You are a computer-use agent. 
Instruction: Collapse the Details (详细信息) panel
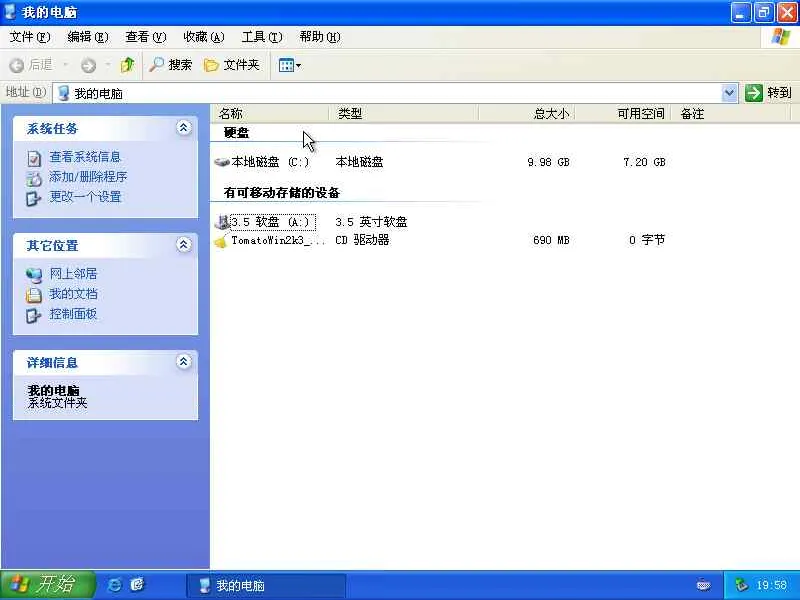tap(184, 362)
